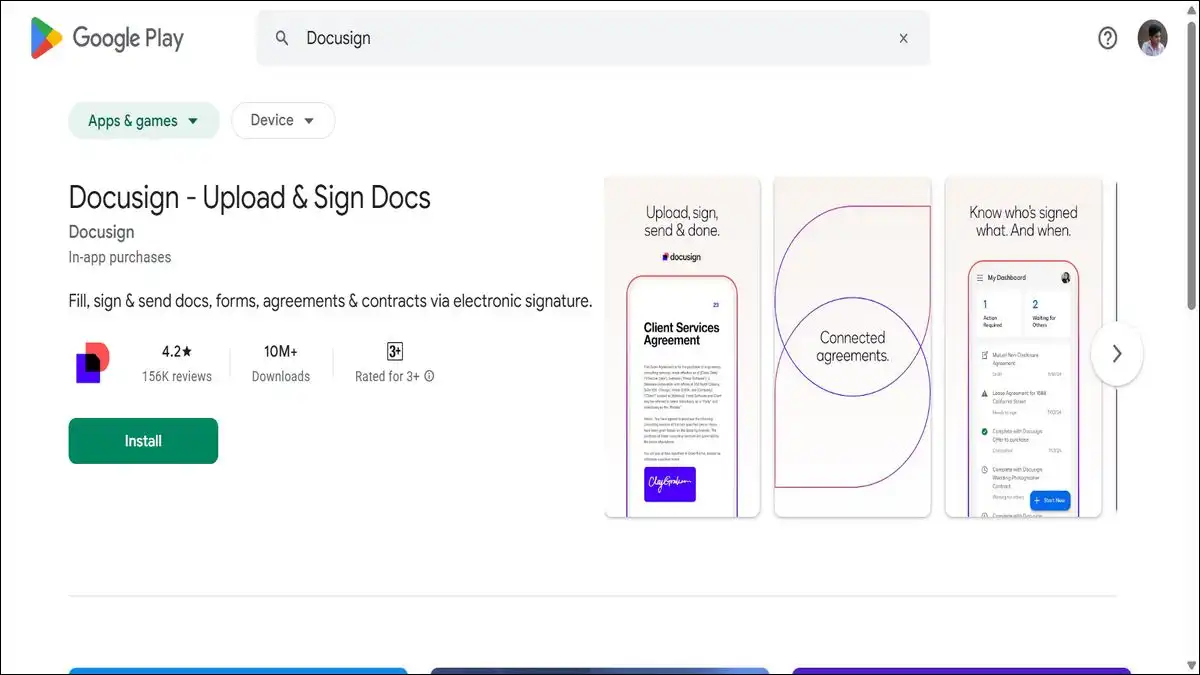
Task: Click the In-app purchases text
Action: point(119,257)
